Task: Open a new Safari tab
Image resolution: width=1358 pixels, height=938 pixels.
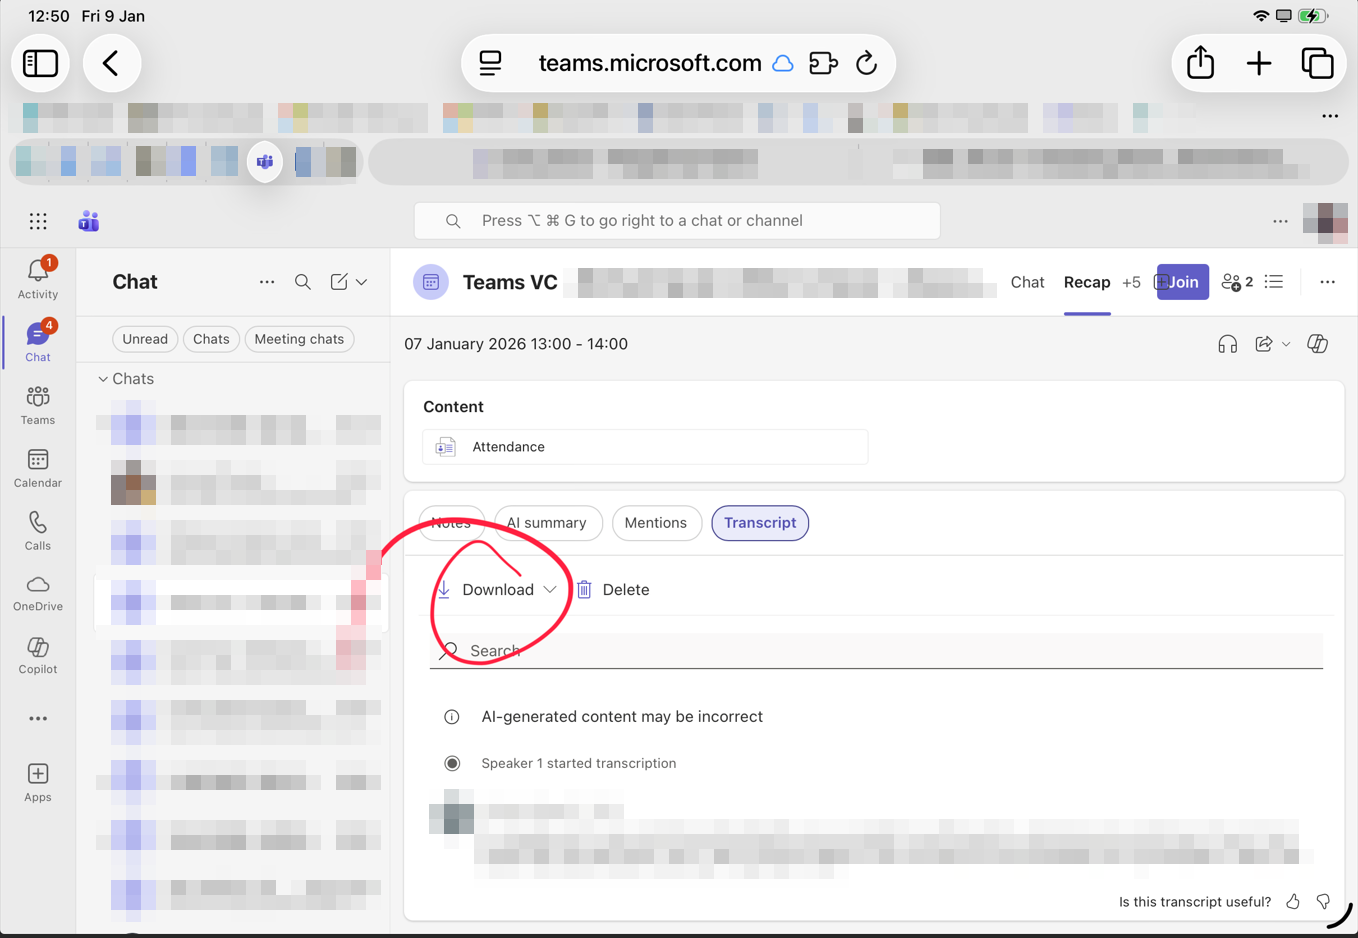Action: (x=1259, y=63)
